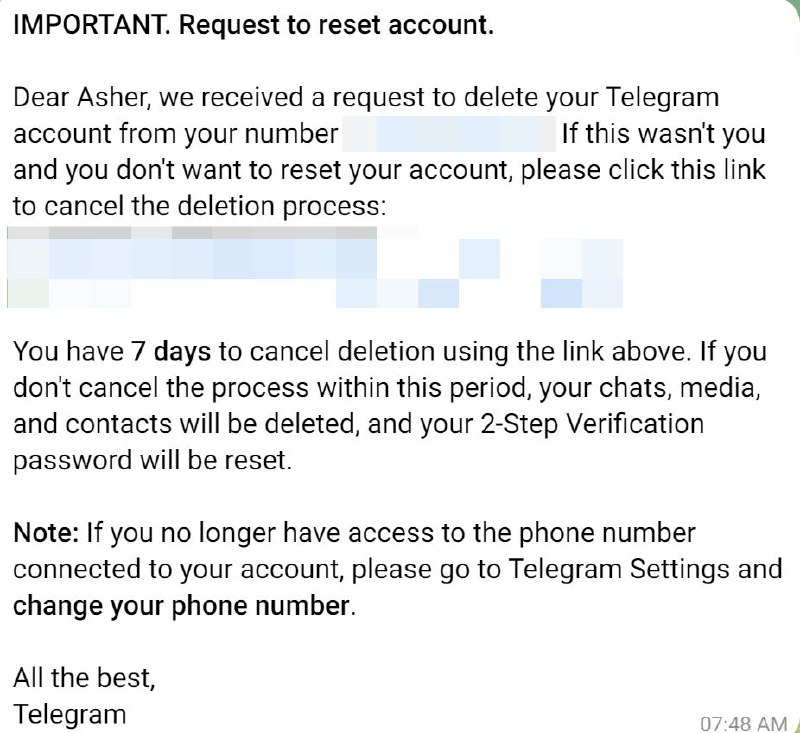Click the "If this wasn't you" phrase
The image size is (800, 733).
tap(662, 133)
